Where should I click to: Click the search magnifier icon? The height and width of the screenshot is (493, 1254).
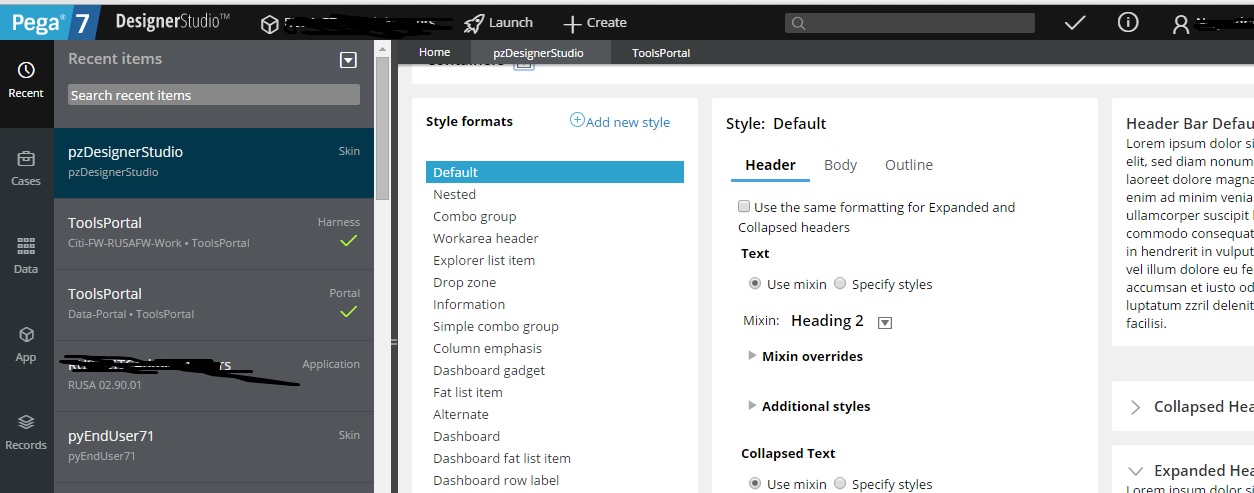[x=797, y=23]
